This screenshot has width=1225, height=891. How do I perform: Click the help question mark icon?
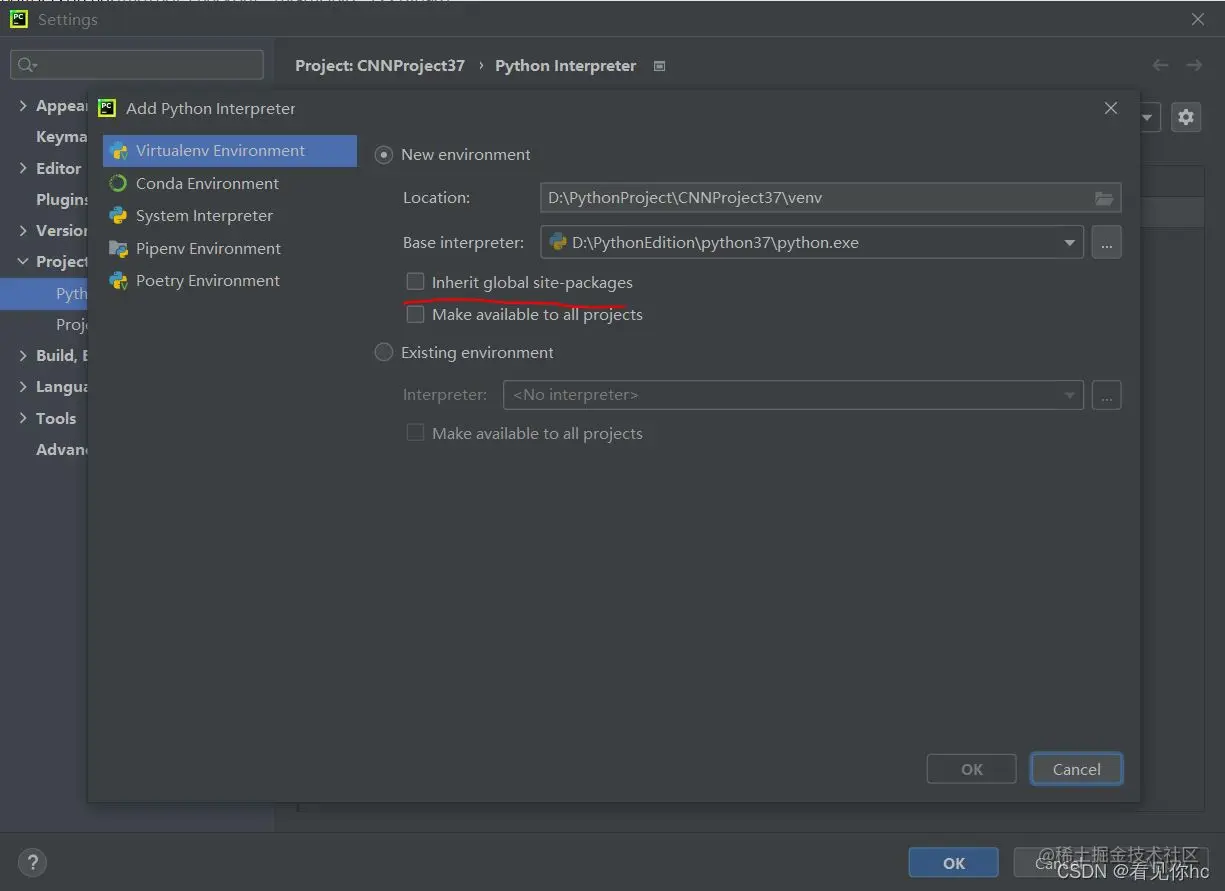(32, 862)
